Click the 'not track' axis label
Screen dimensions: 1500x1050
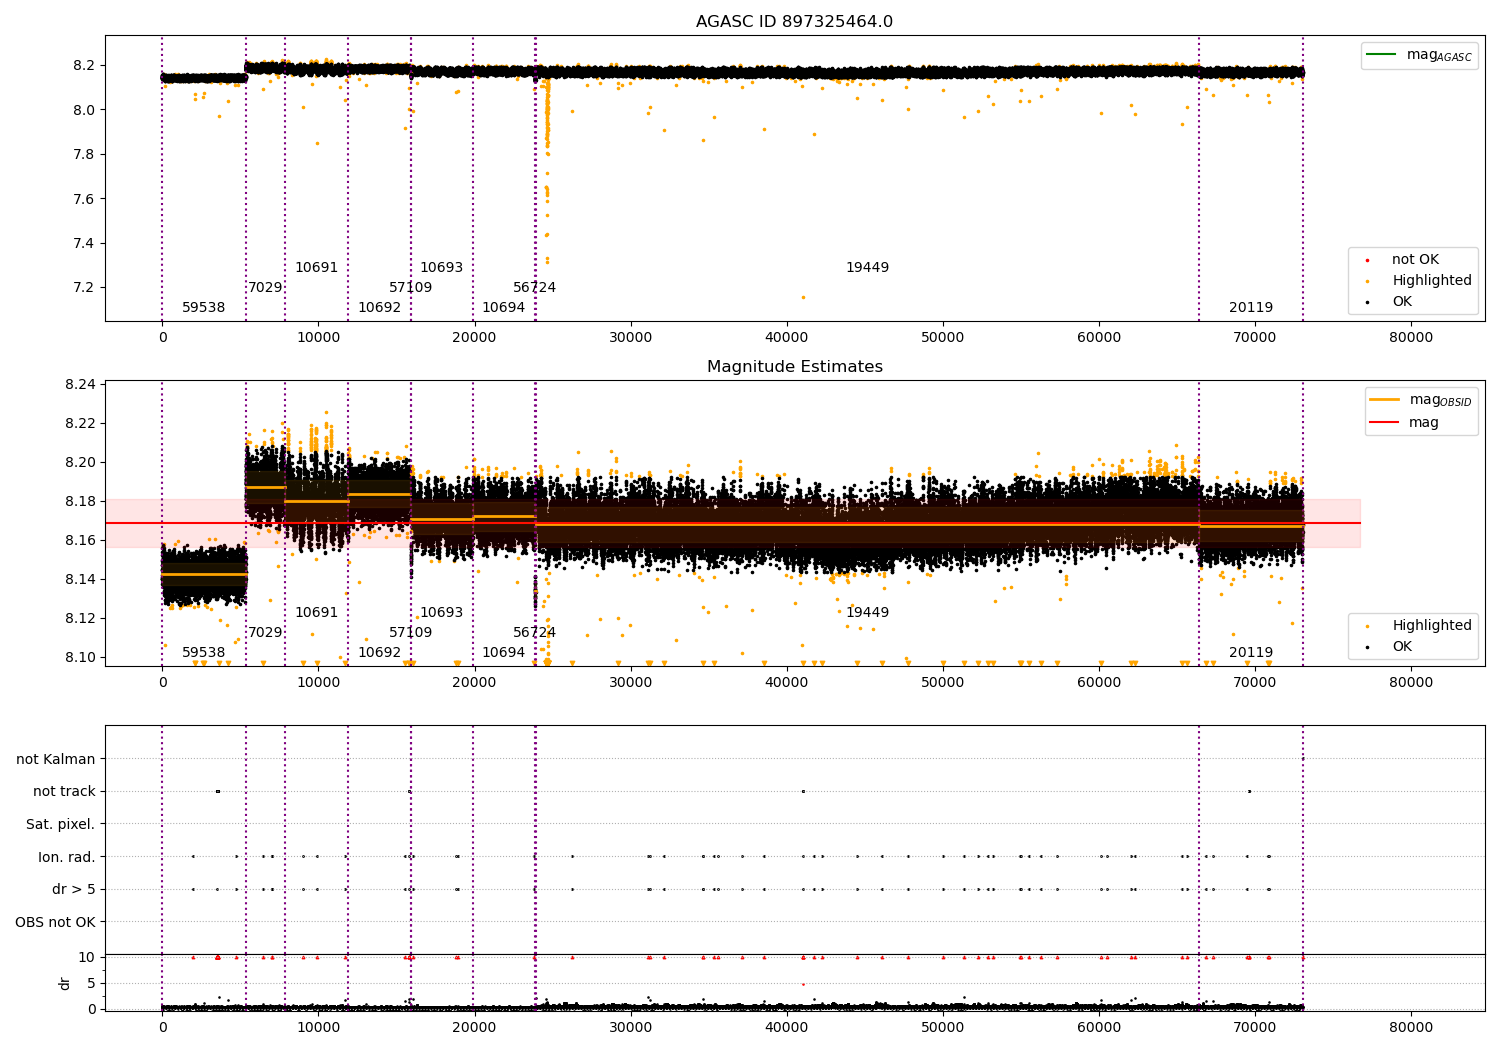[x=64, y=791]
